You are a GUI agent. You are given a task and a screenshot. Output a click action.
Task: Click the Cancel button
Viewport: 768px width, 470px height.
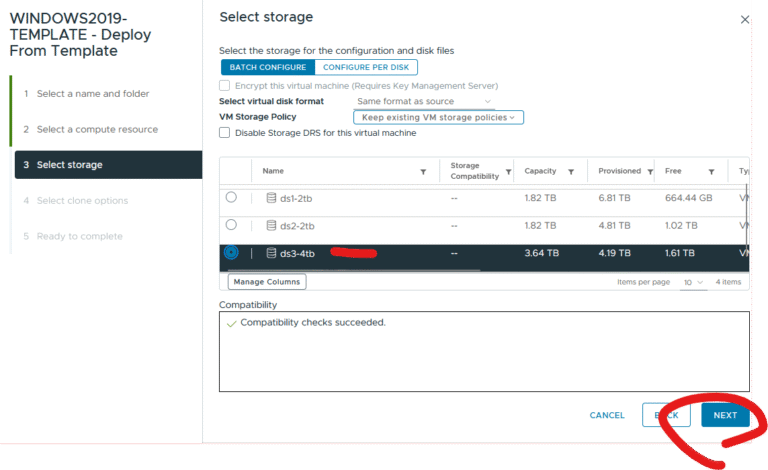coord(607,415)
